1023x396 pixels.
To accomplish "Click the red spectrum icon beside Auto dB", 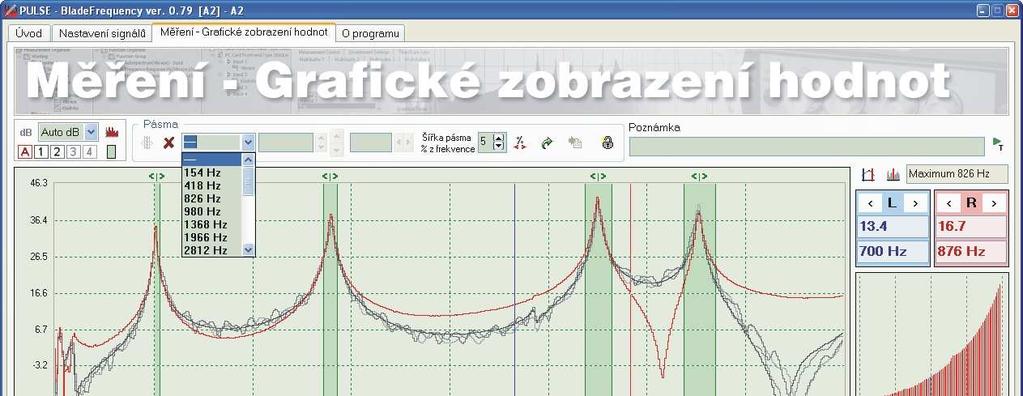I will click(x=112, y=132).
